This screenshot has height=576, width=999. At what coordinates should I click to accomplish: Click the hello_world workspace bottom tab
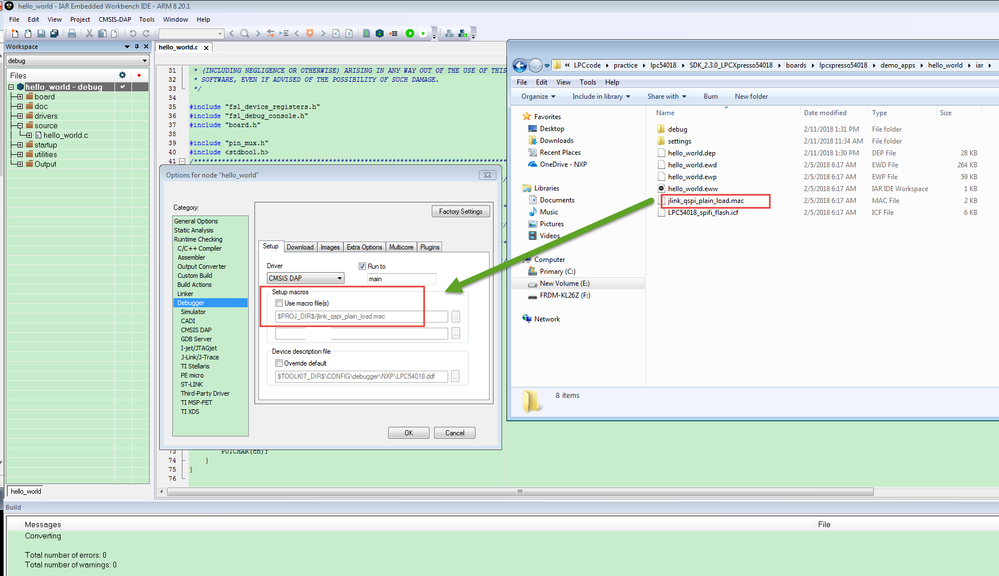[x=25, y=491]
